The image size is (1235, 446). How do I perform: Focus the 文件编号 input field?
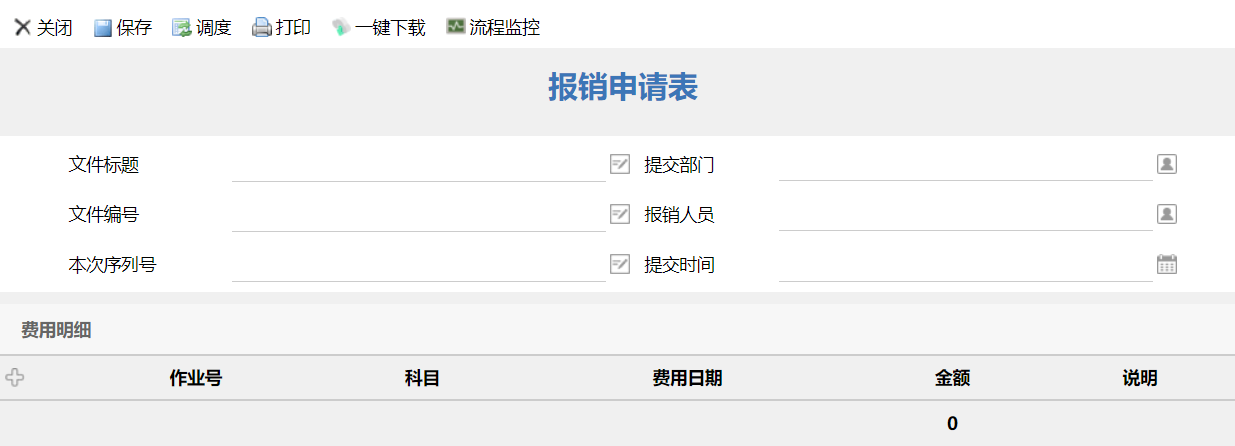pyautogui.click(x=418, y=215)
